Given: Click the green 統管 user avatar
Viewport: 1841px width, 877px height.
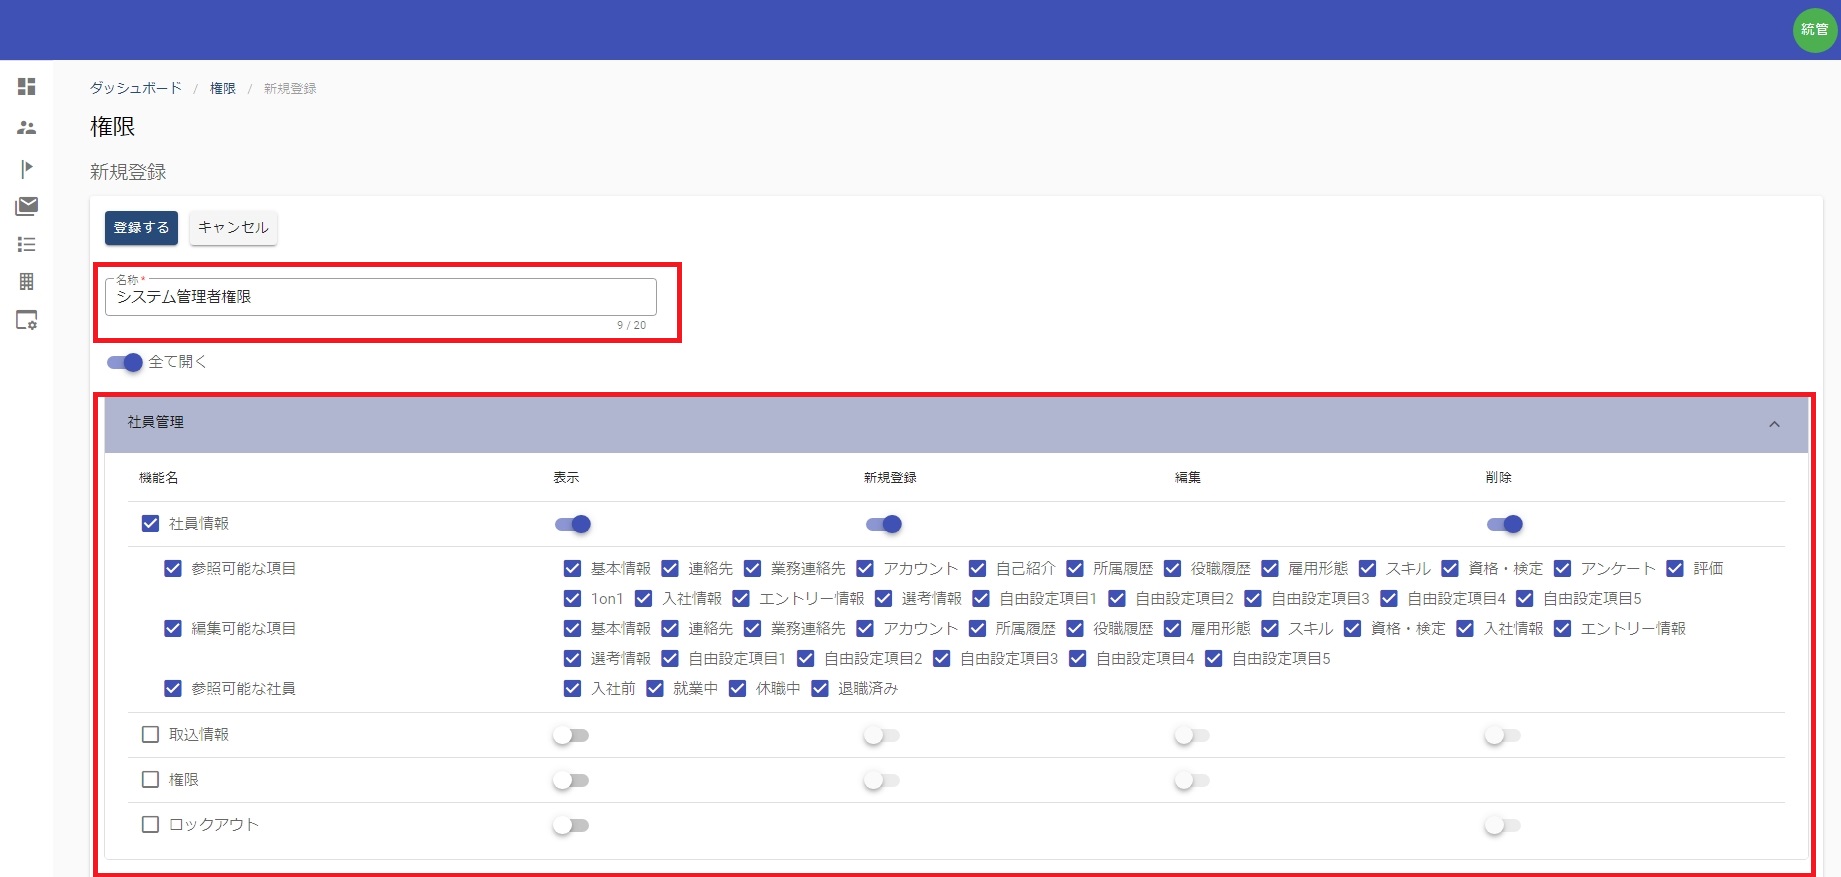Looking at the screenshot, I should point(1814,30).
